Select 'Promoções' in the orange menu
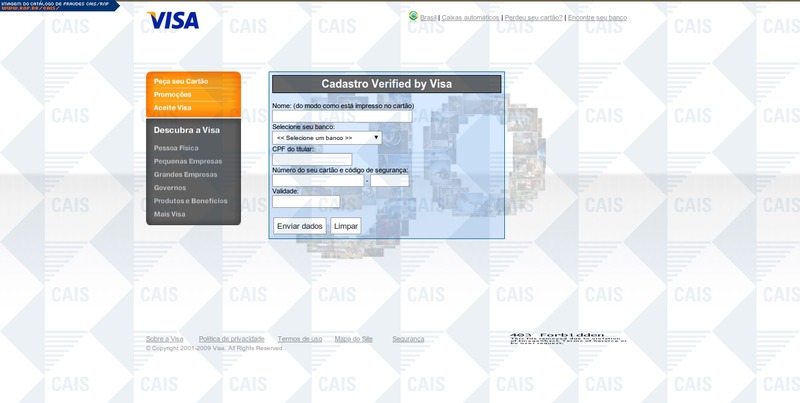Image resolution: width=800 pixels, height=403 pixels. [x=173, y=94]
